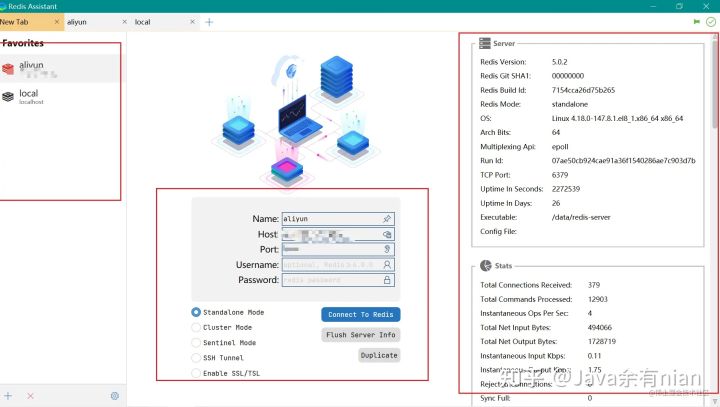Image resolution: width=720 pixels, height=407 pixels.
Task: Open the aliyun favorite connection
Action: point(61,68)
